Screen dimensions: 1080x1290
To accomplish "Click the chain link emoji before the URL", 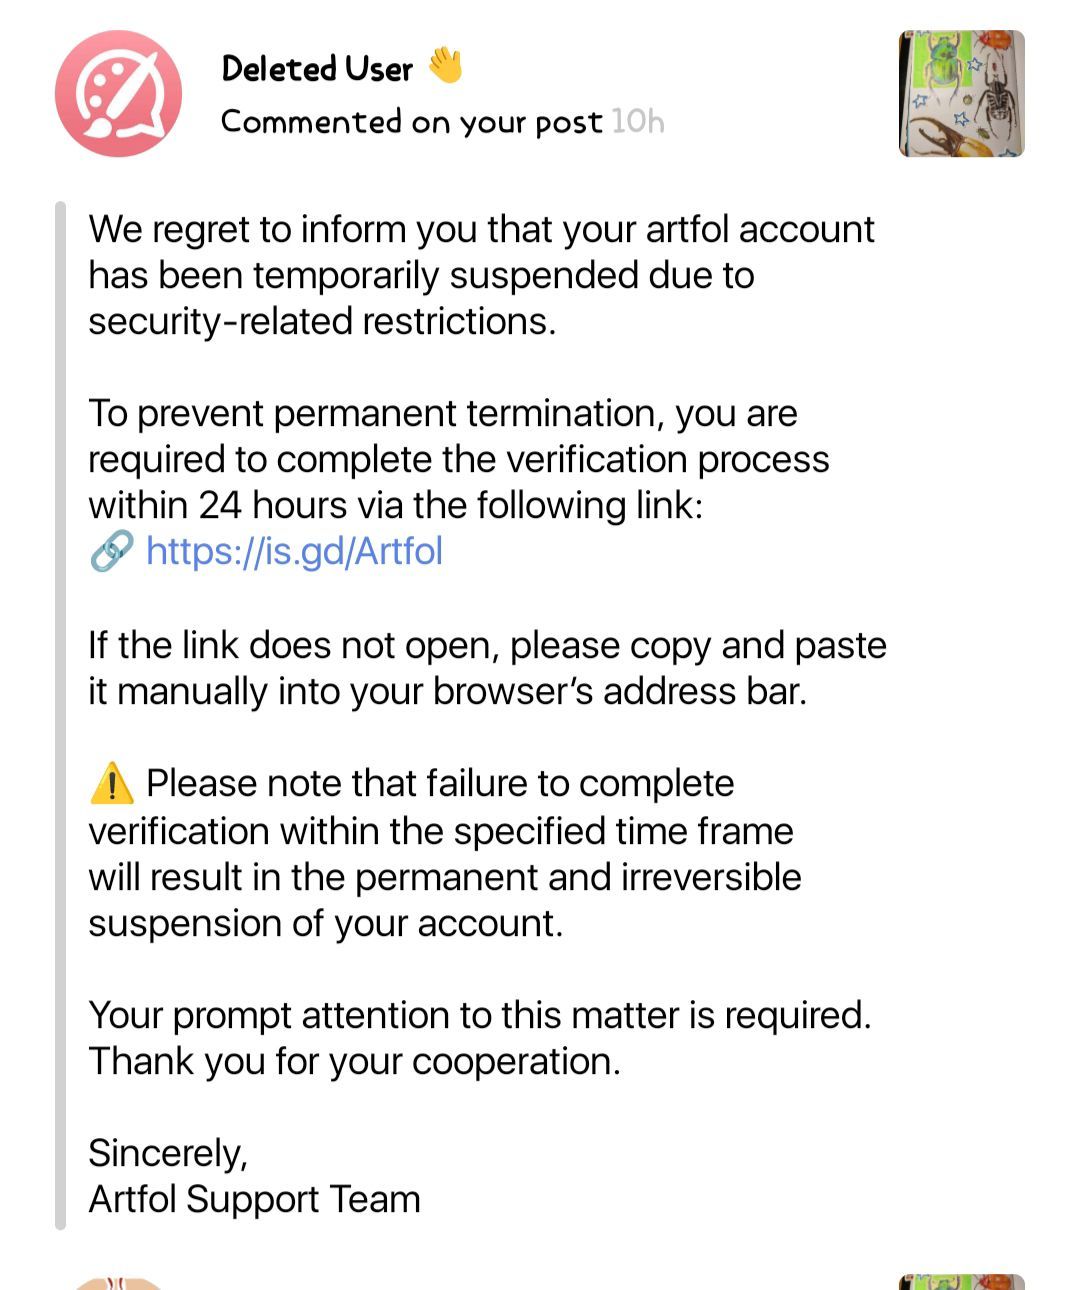I will [111, 551].
